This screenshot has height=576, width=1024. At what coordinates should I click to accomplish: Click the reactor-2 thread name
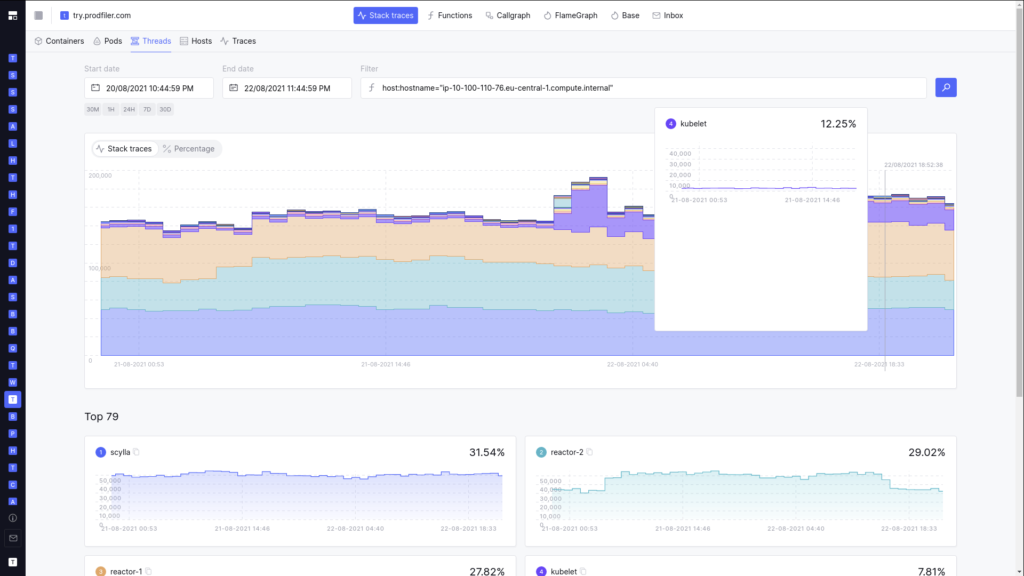coord(567,452)
